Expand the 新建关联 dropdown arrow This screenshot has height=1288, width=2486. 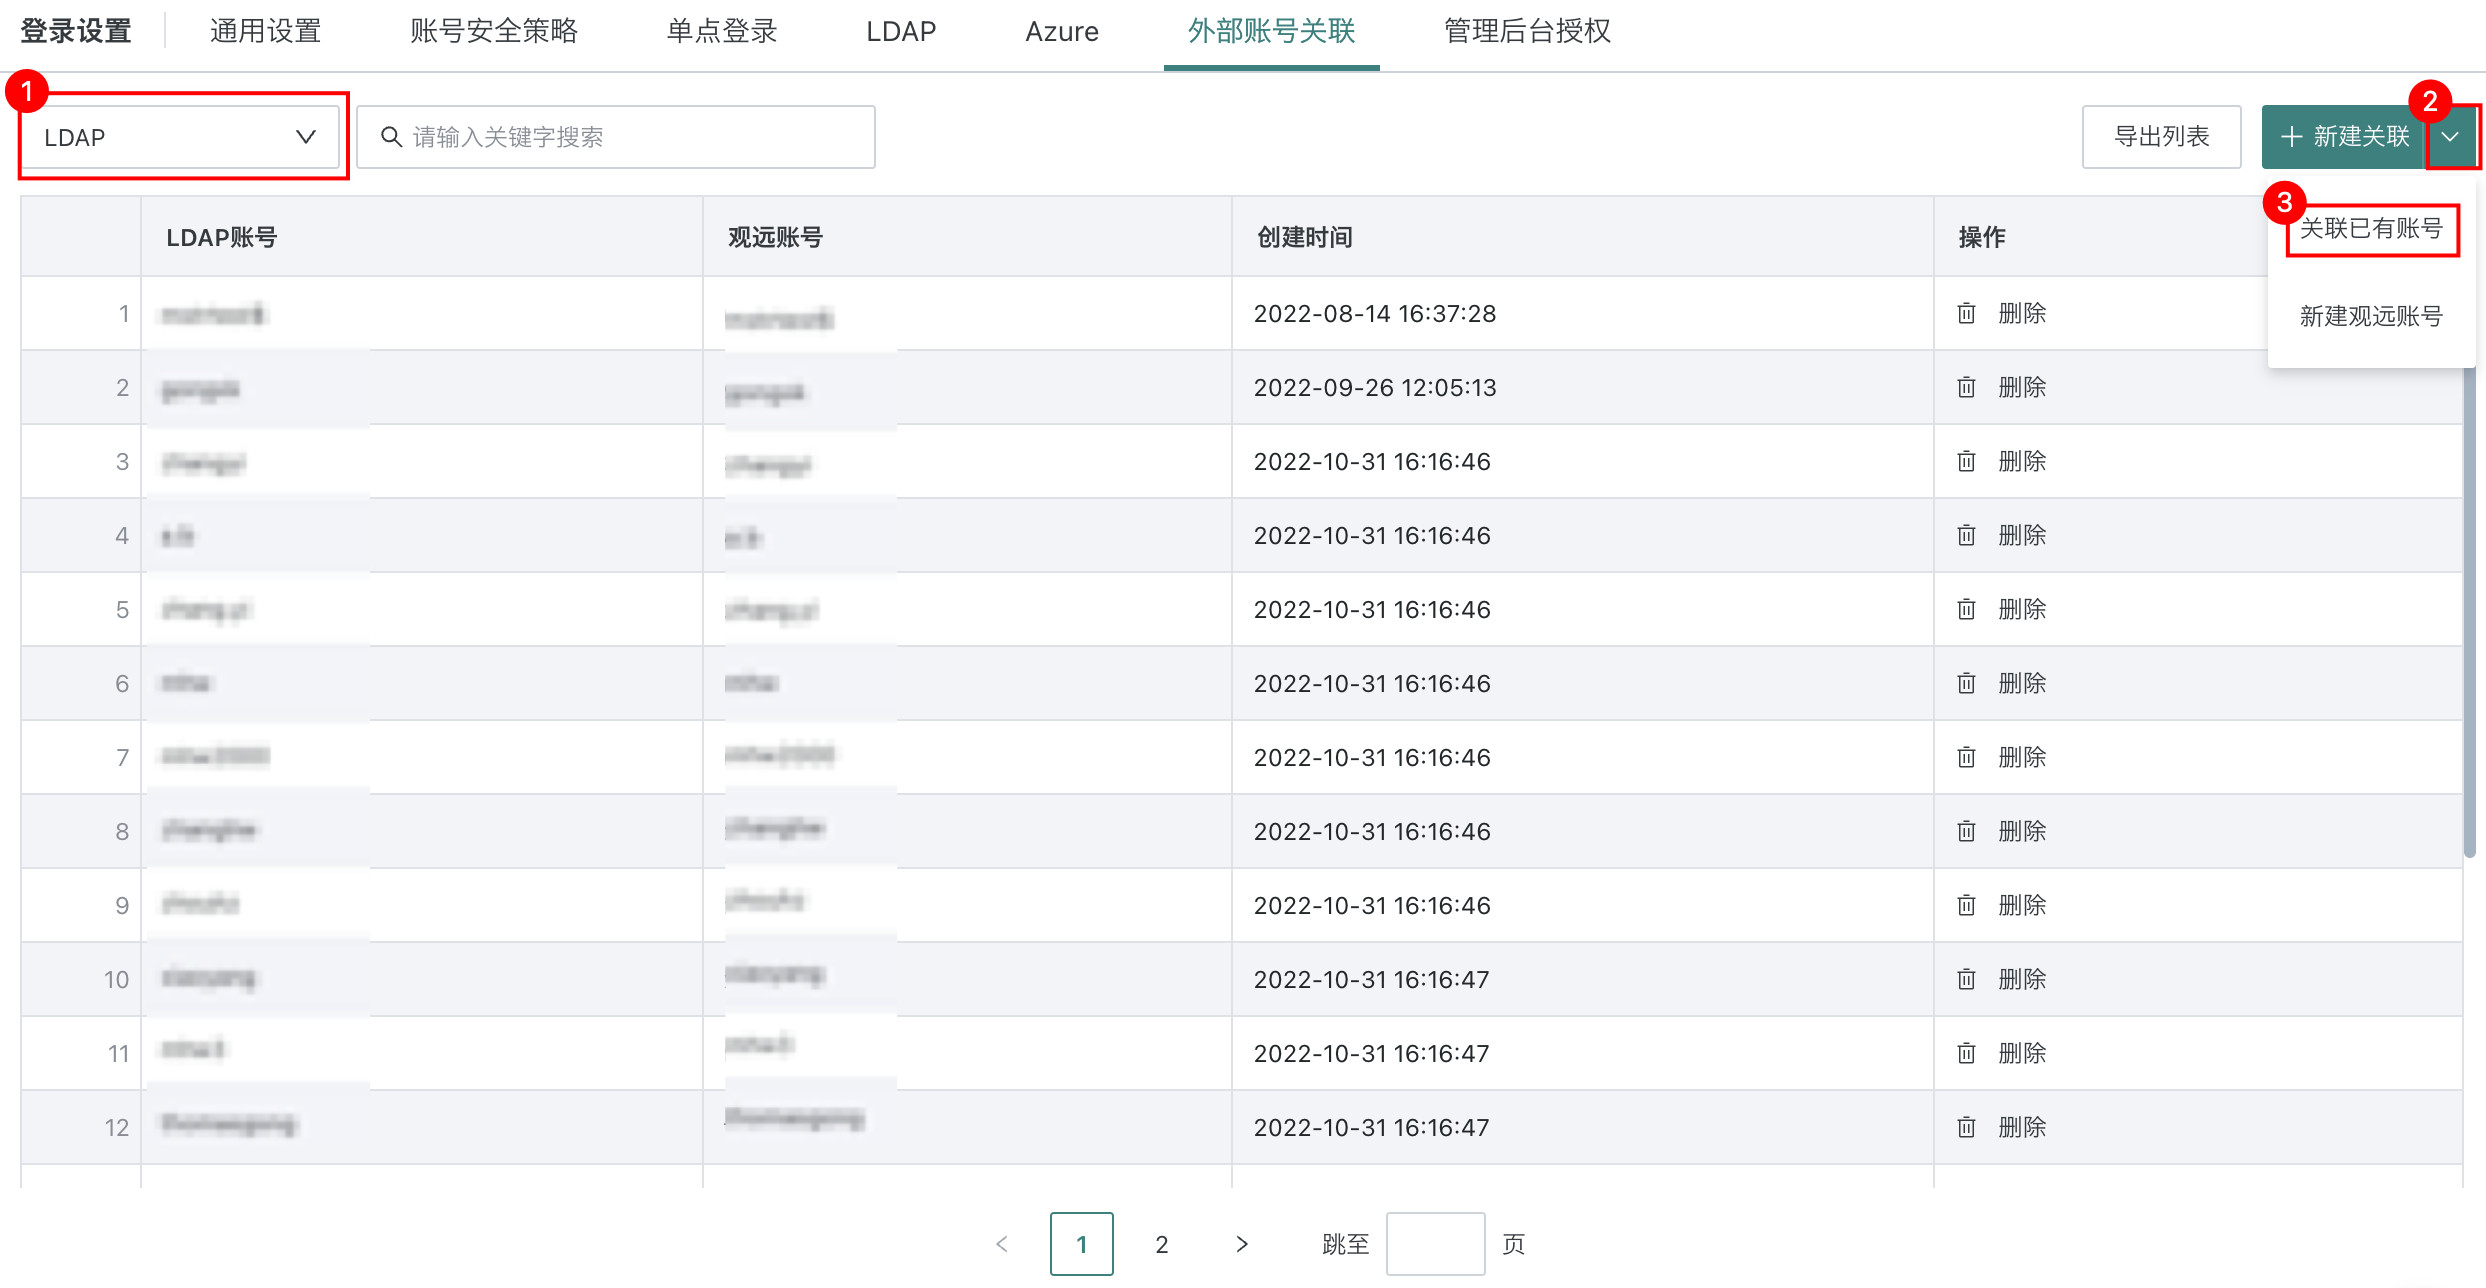2450,137
